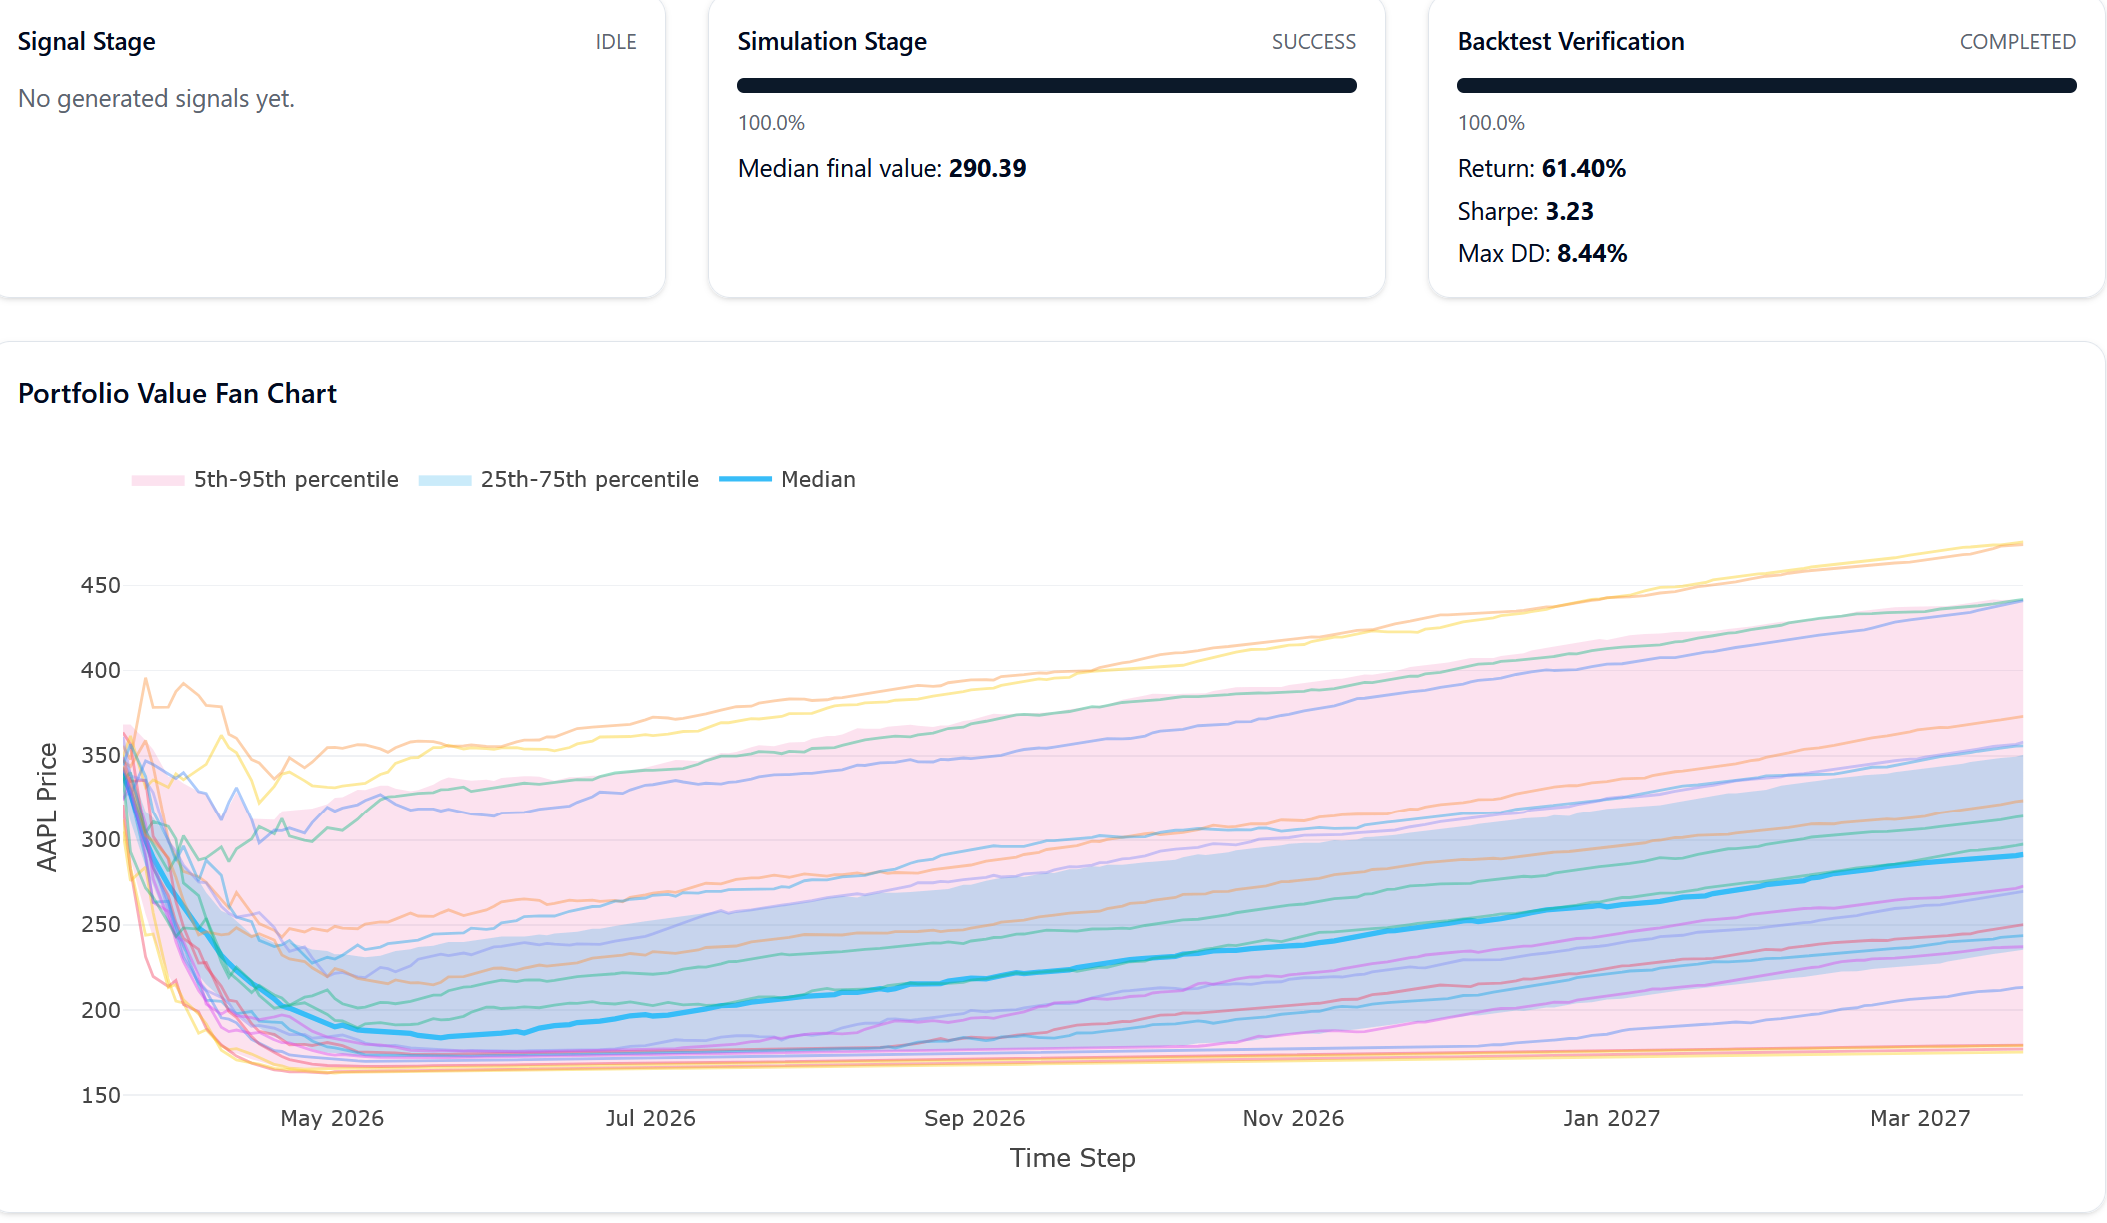Click the 25th-75th percentile legend label
Viewport: 2107px width, 1223px height.
tap(589, 480)
